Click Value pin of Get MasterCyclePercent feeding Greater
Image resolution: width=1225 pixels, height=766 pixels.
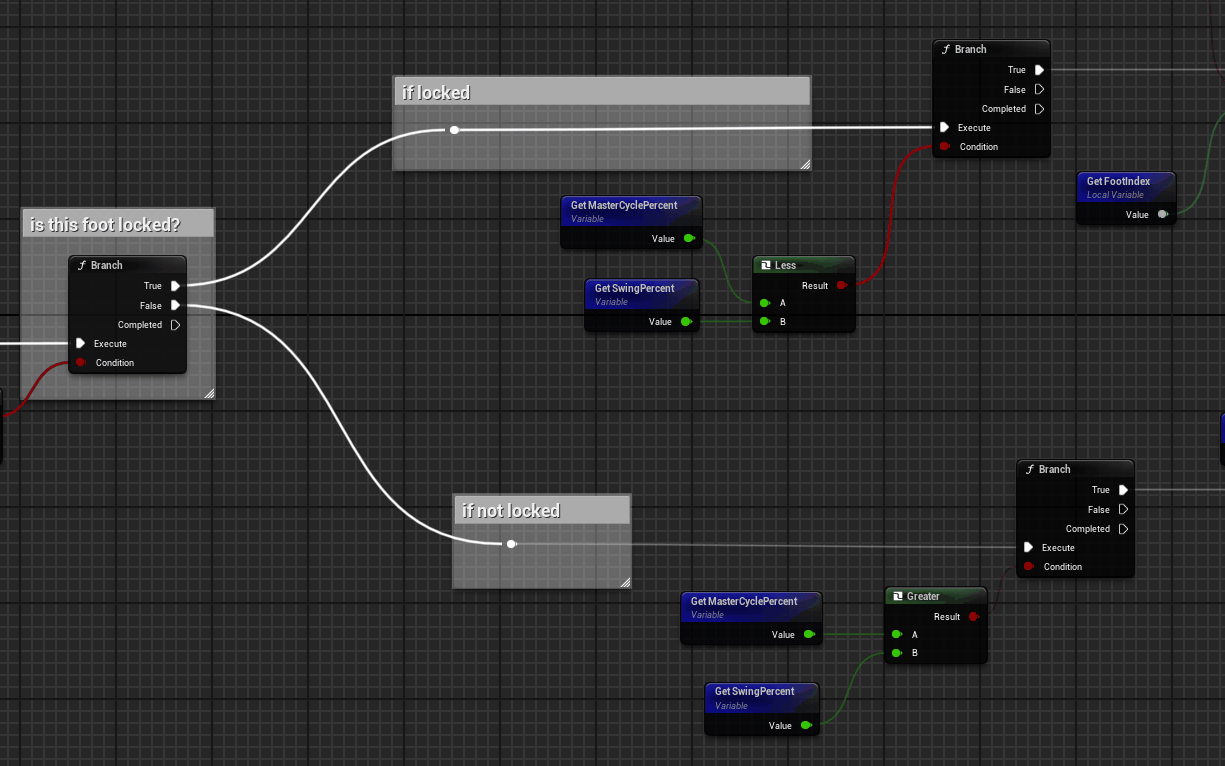pos(809,634)
